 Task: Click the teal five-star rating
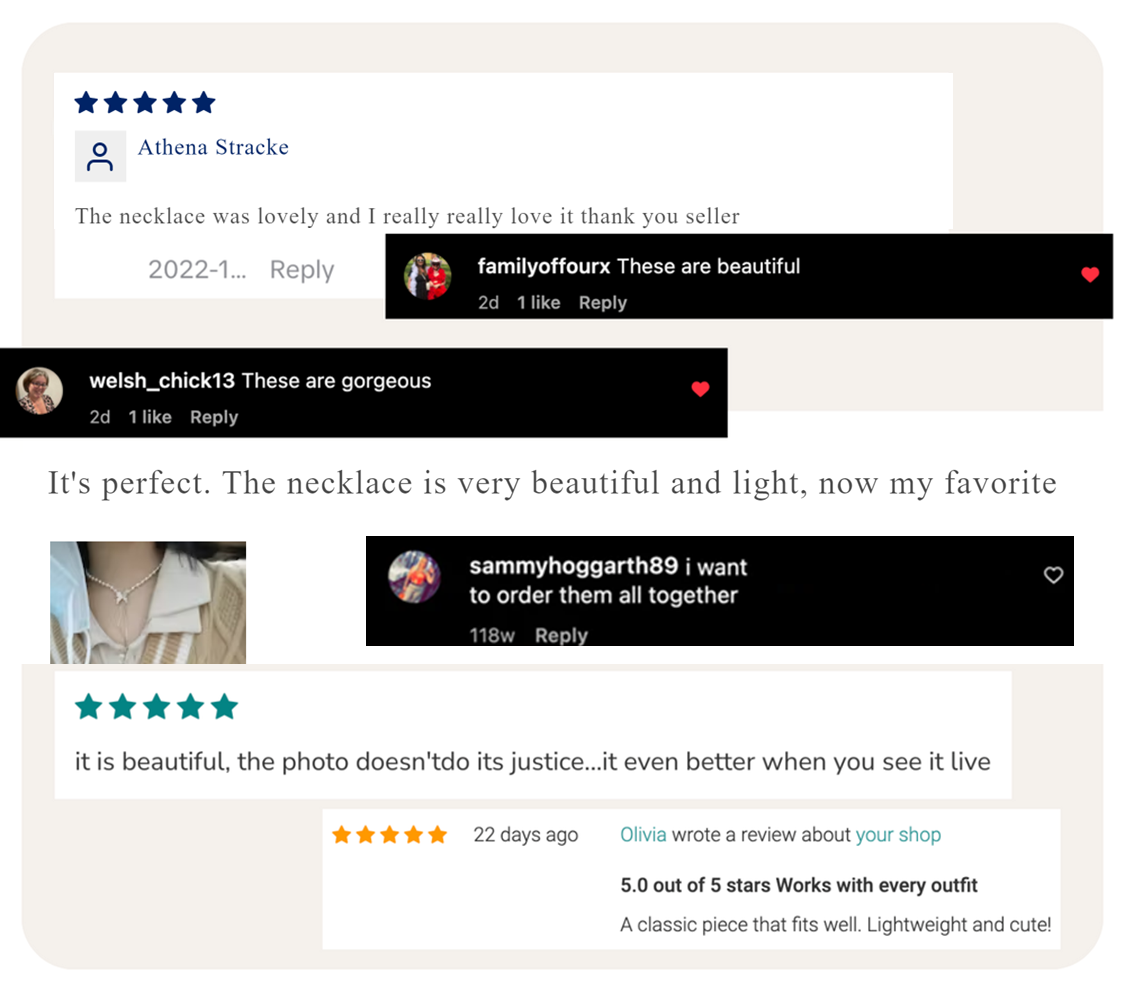[x=156, y=707]
